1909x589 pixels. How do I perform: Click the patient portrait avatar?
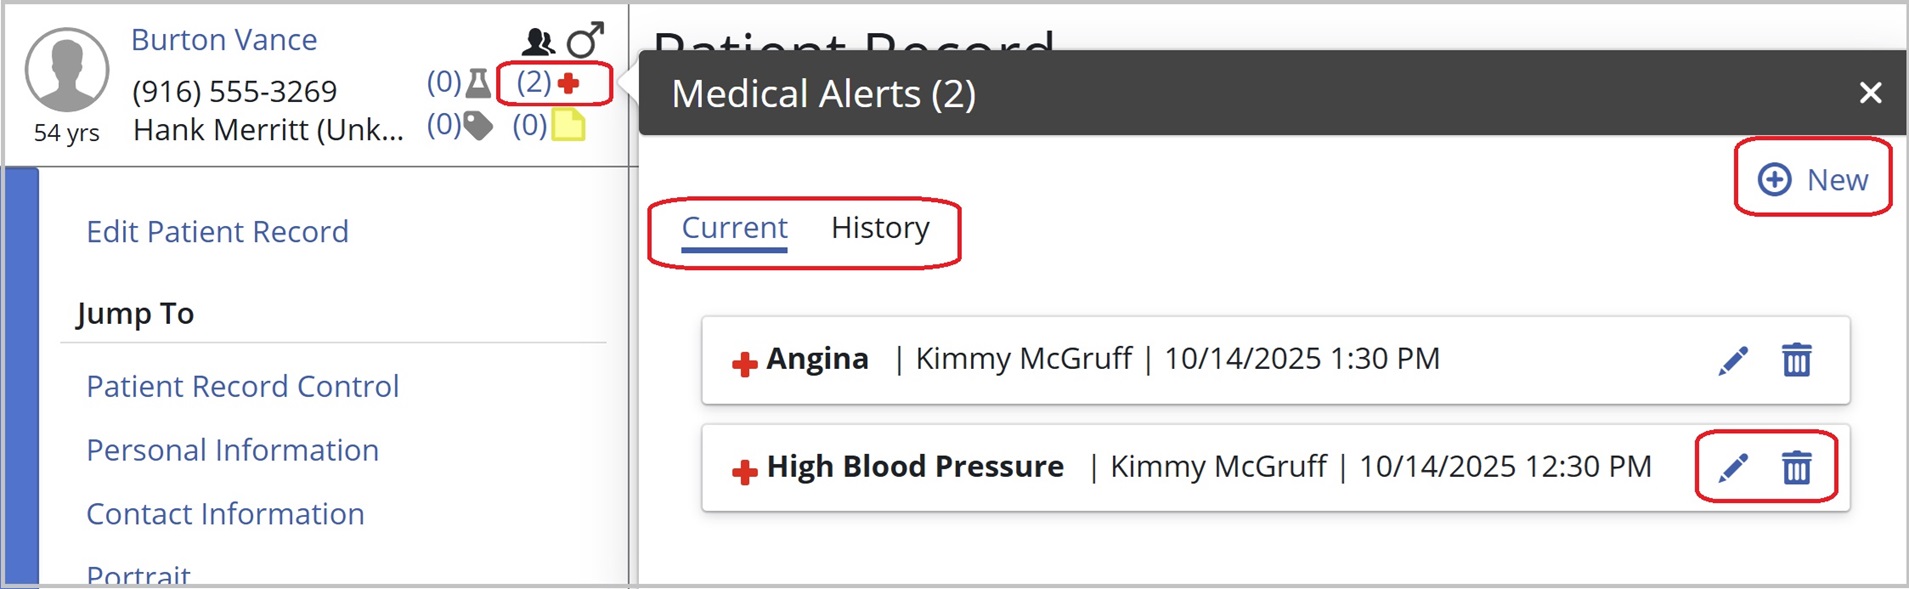(67, 69)
